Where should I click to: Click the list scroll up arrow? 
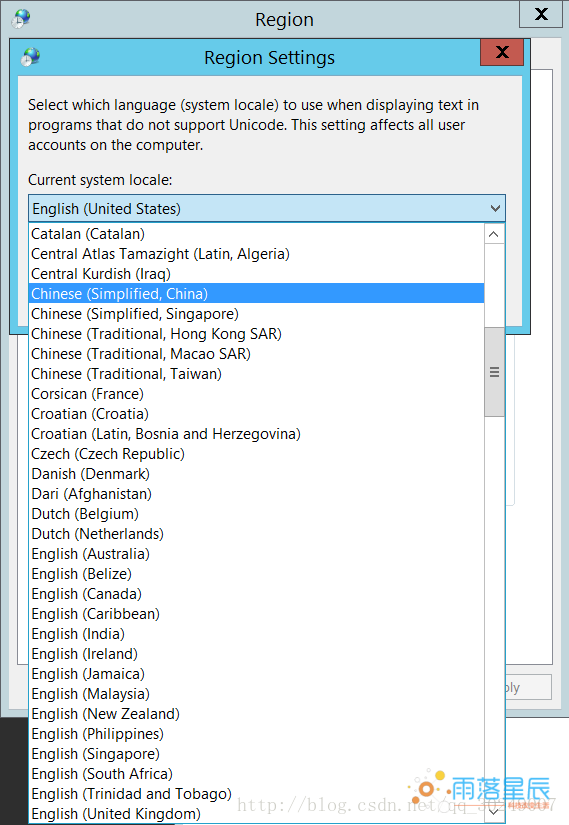[x=494, y=234]
